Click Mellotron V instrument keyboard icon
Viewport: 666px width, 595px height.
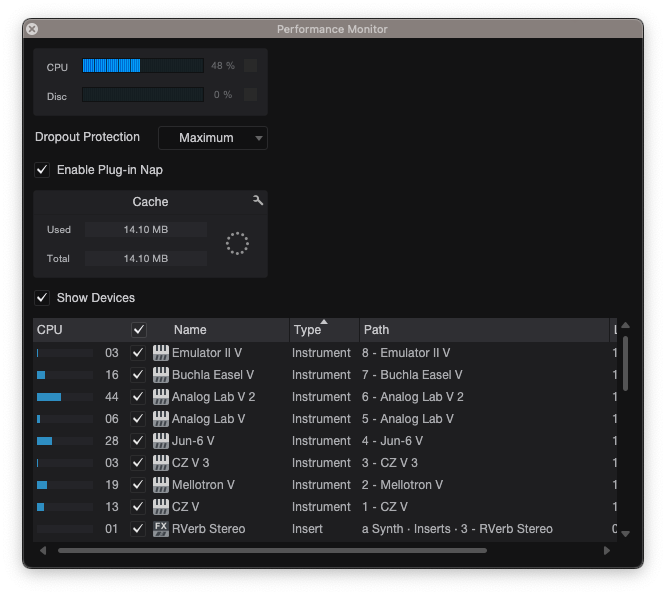coord(161,485)
